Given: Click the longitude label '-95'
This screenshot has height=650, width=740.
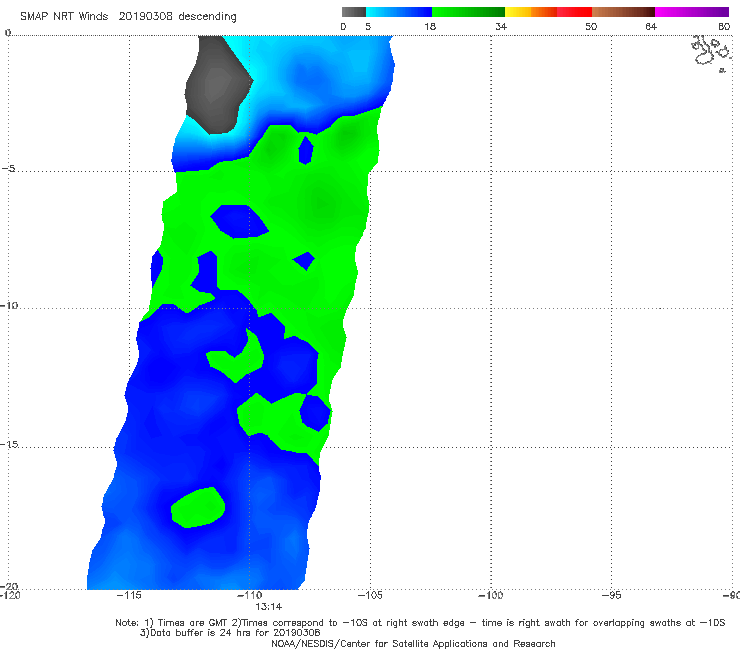Looking at the screenshot, I should click(611, 595).
